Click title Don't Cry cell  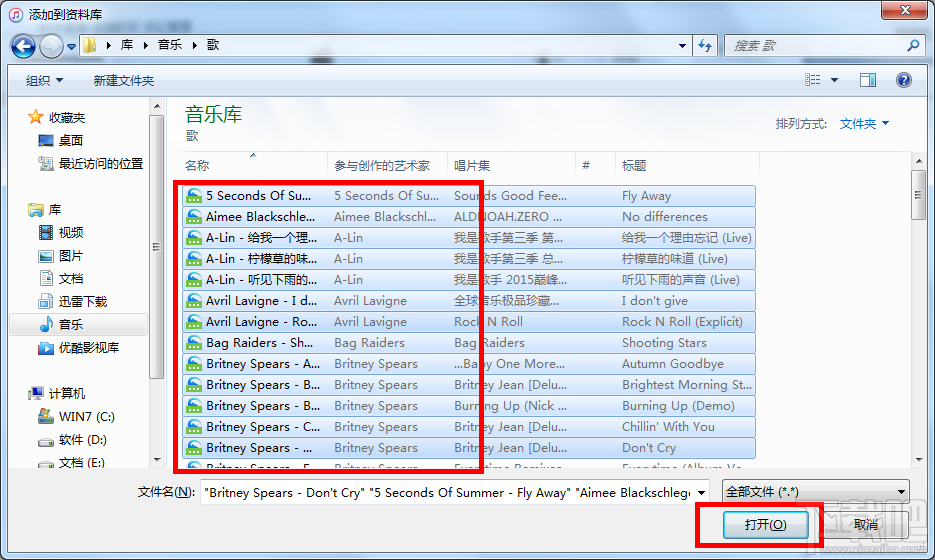[649, 448]
